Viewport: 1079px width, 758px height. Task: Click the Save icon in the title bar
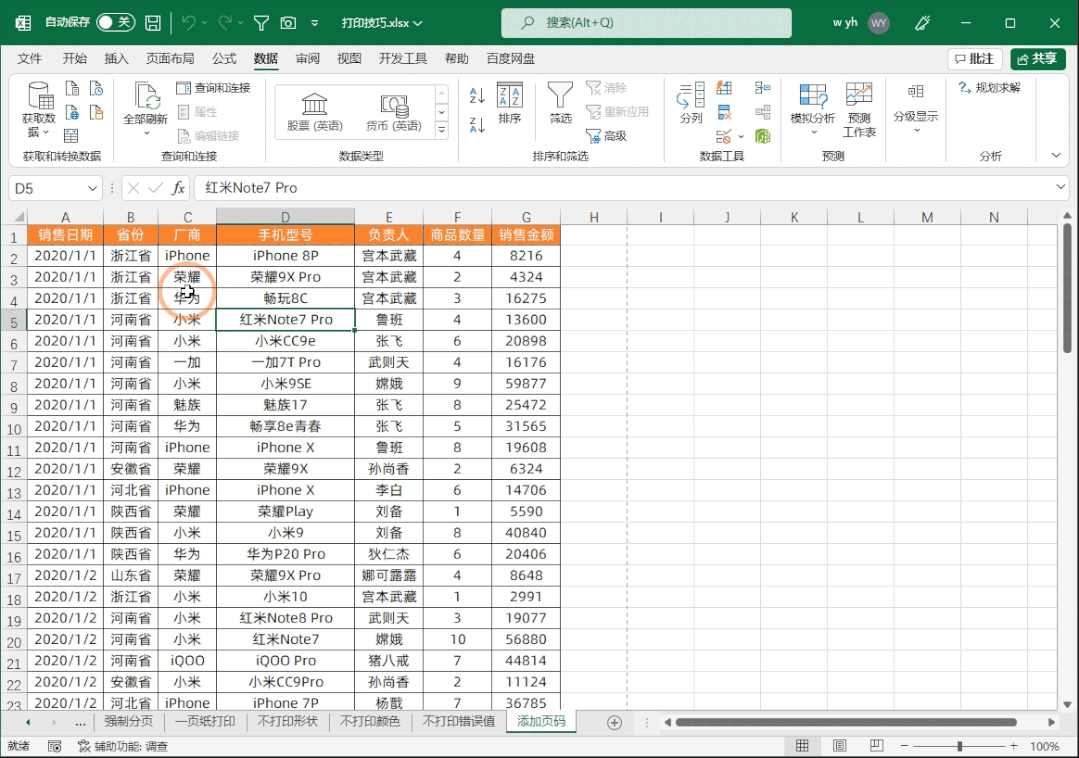pyautogui.click(x=153, y=23)
